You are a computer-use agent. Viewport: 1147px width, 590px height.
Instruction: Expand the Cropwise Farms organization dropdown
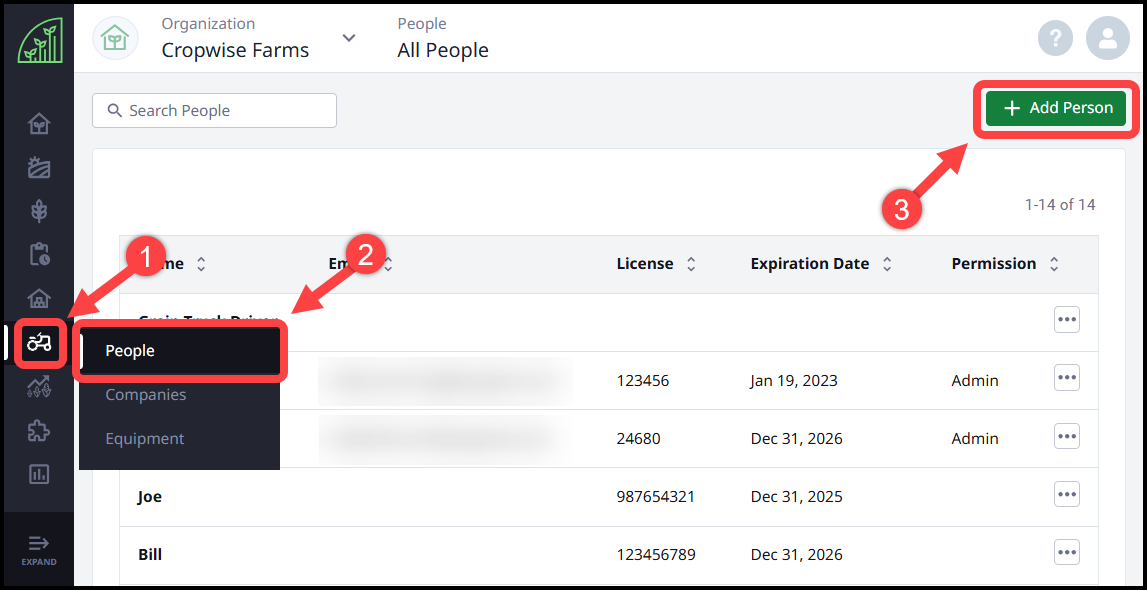click(x=348, y=38)
